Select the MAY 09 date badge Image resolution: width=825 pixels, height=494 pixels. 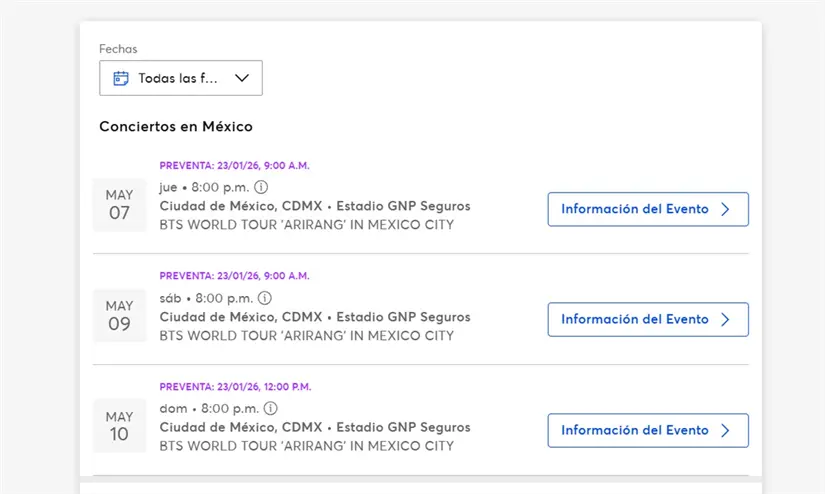click(119, 316)
